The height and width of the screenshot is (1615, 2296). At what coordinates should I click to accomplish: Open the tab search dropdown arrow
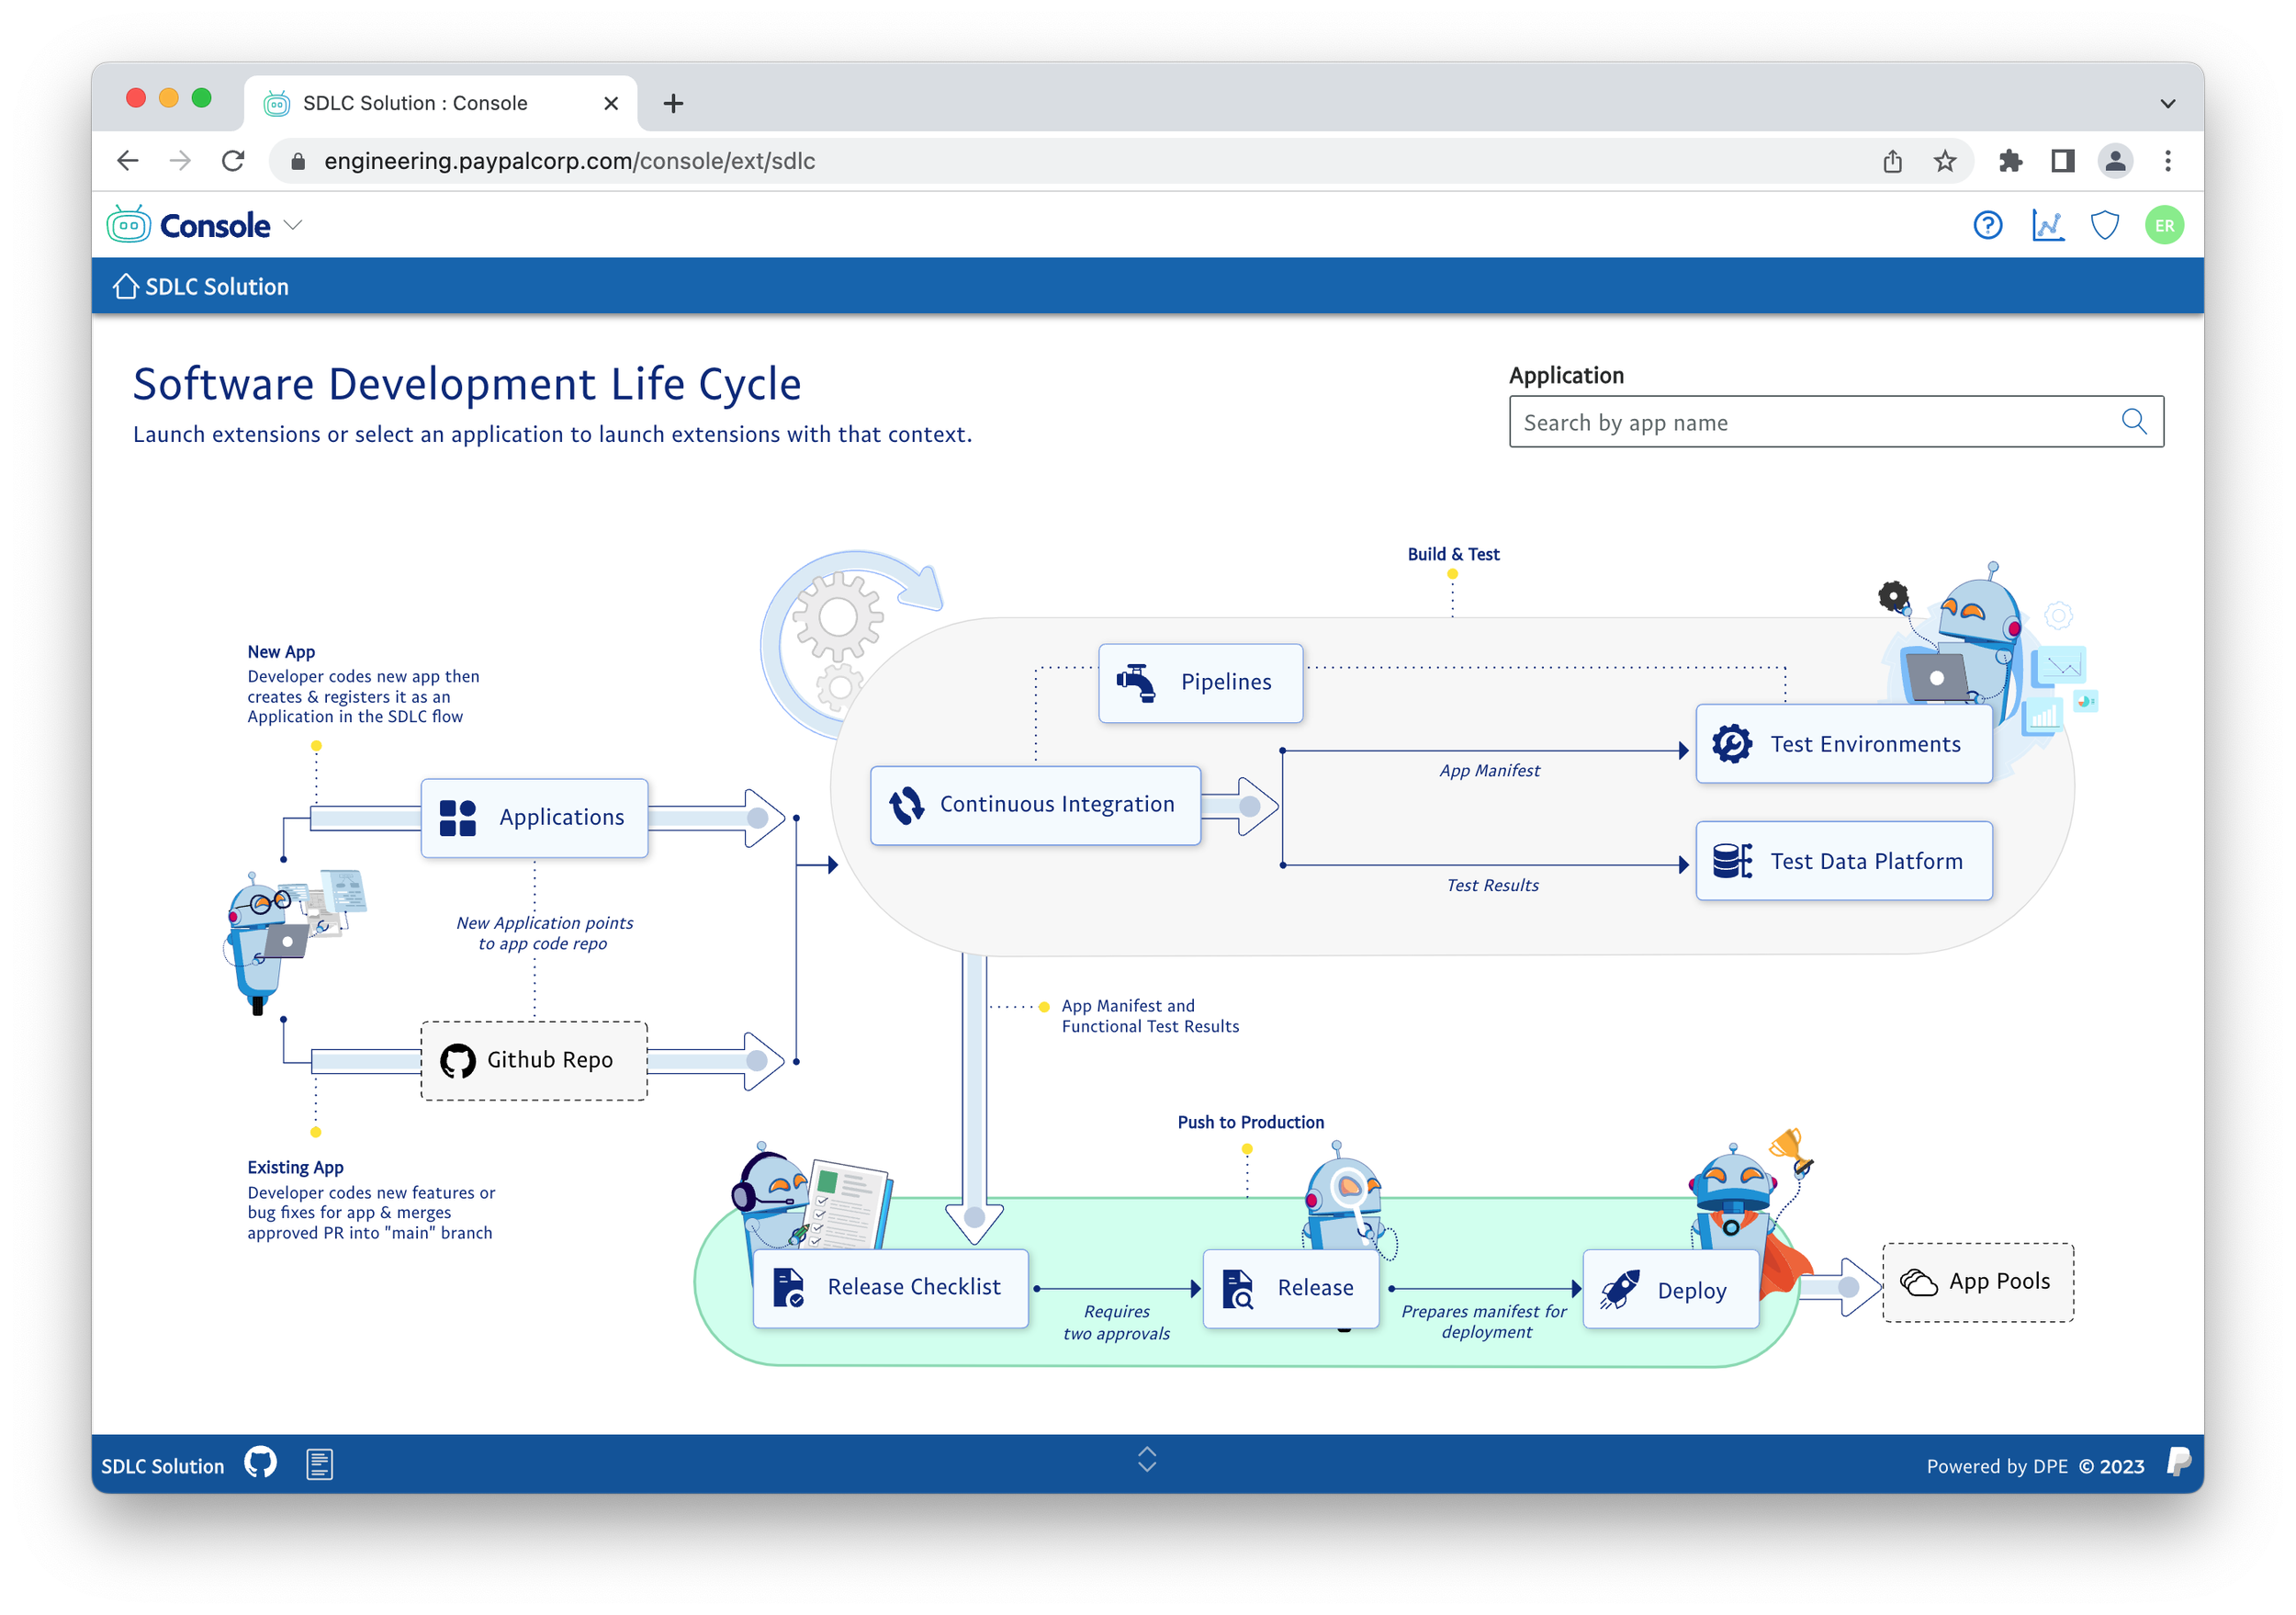[x=2167, y=103]
